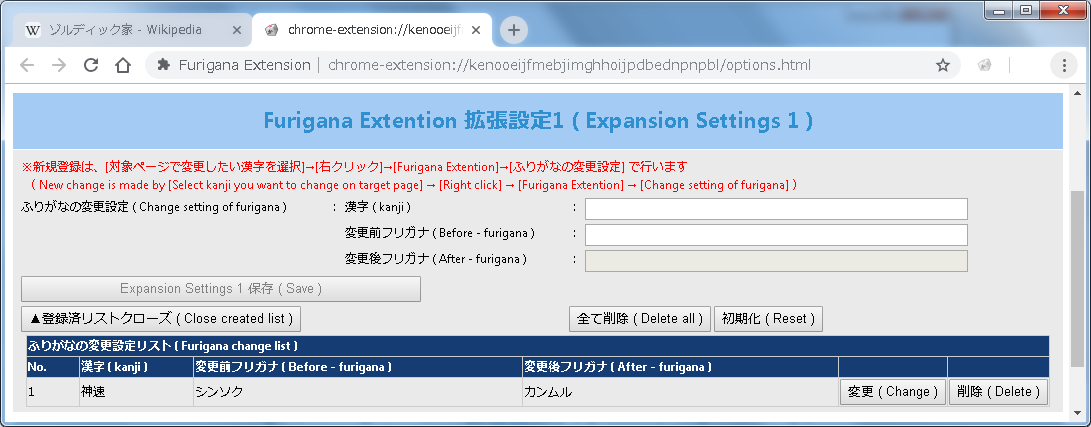
Task: Focus the address bar URL
Action: click(569, 65)
